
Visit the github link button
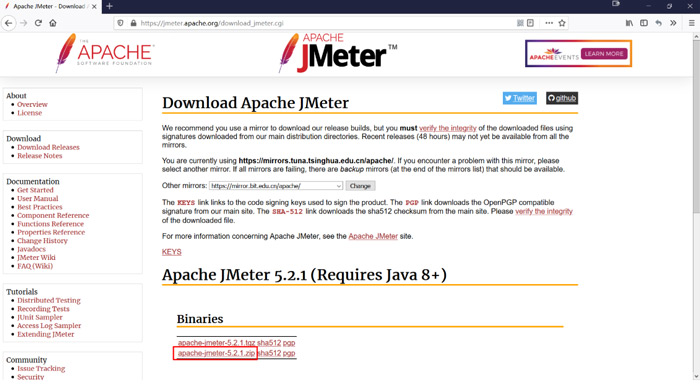[x=562, y=98]
